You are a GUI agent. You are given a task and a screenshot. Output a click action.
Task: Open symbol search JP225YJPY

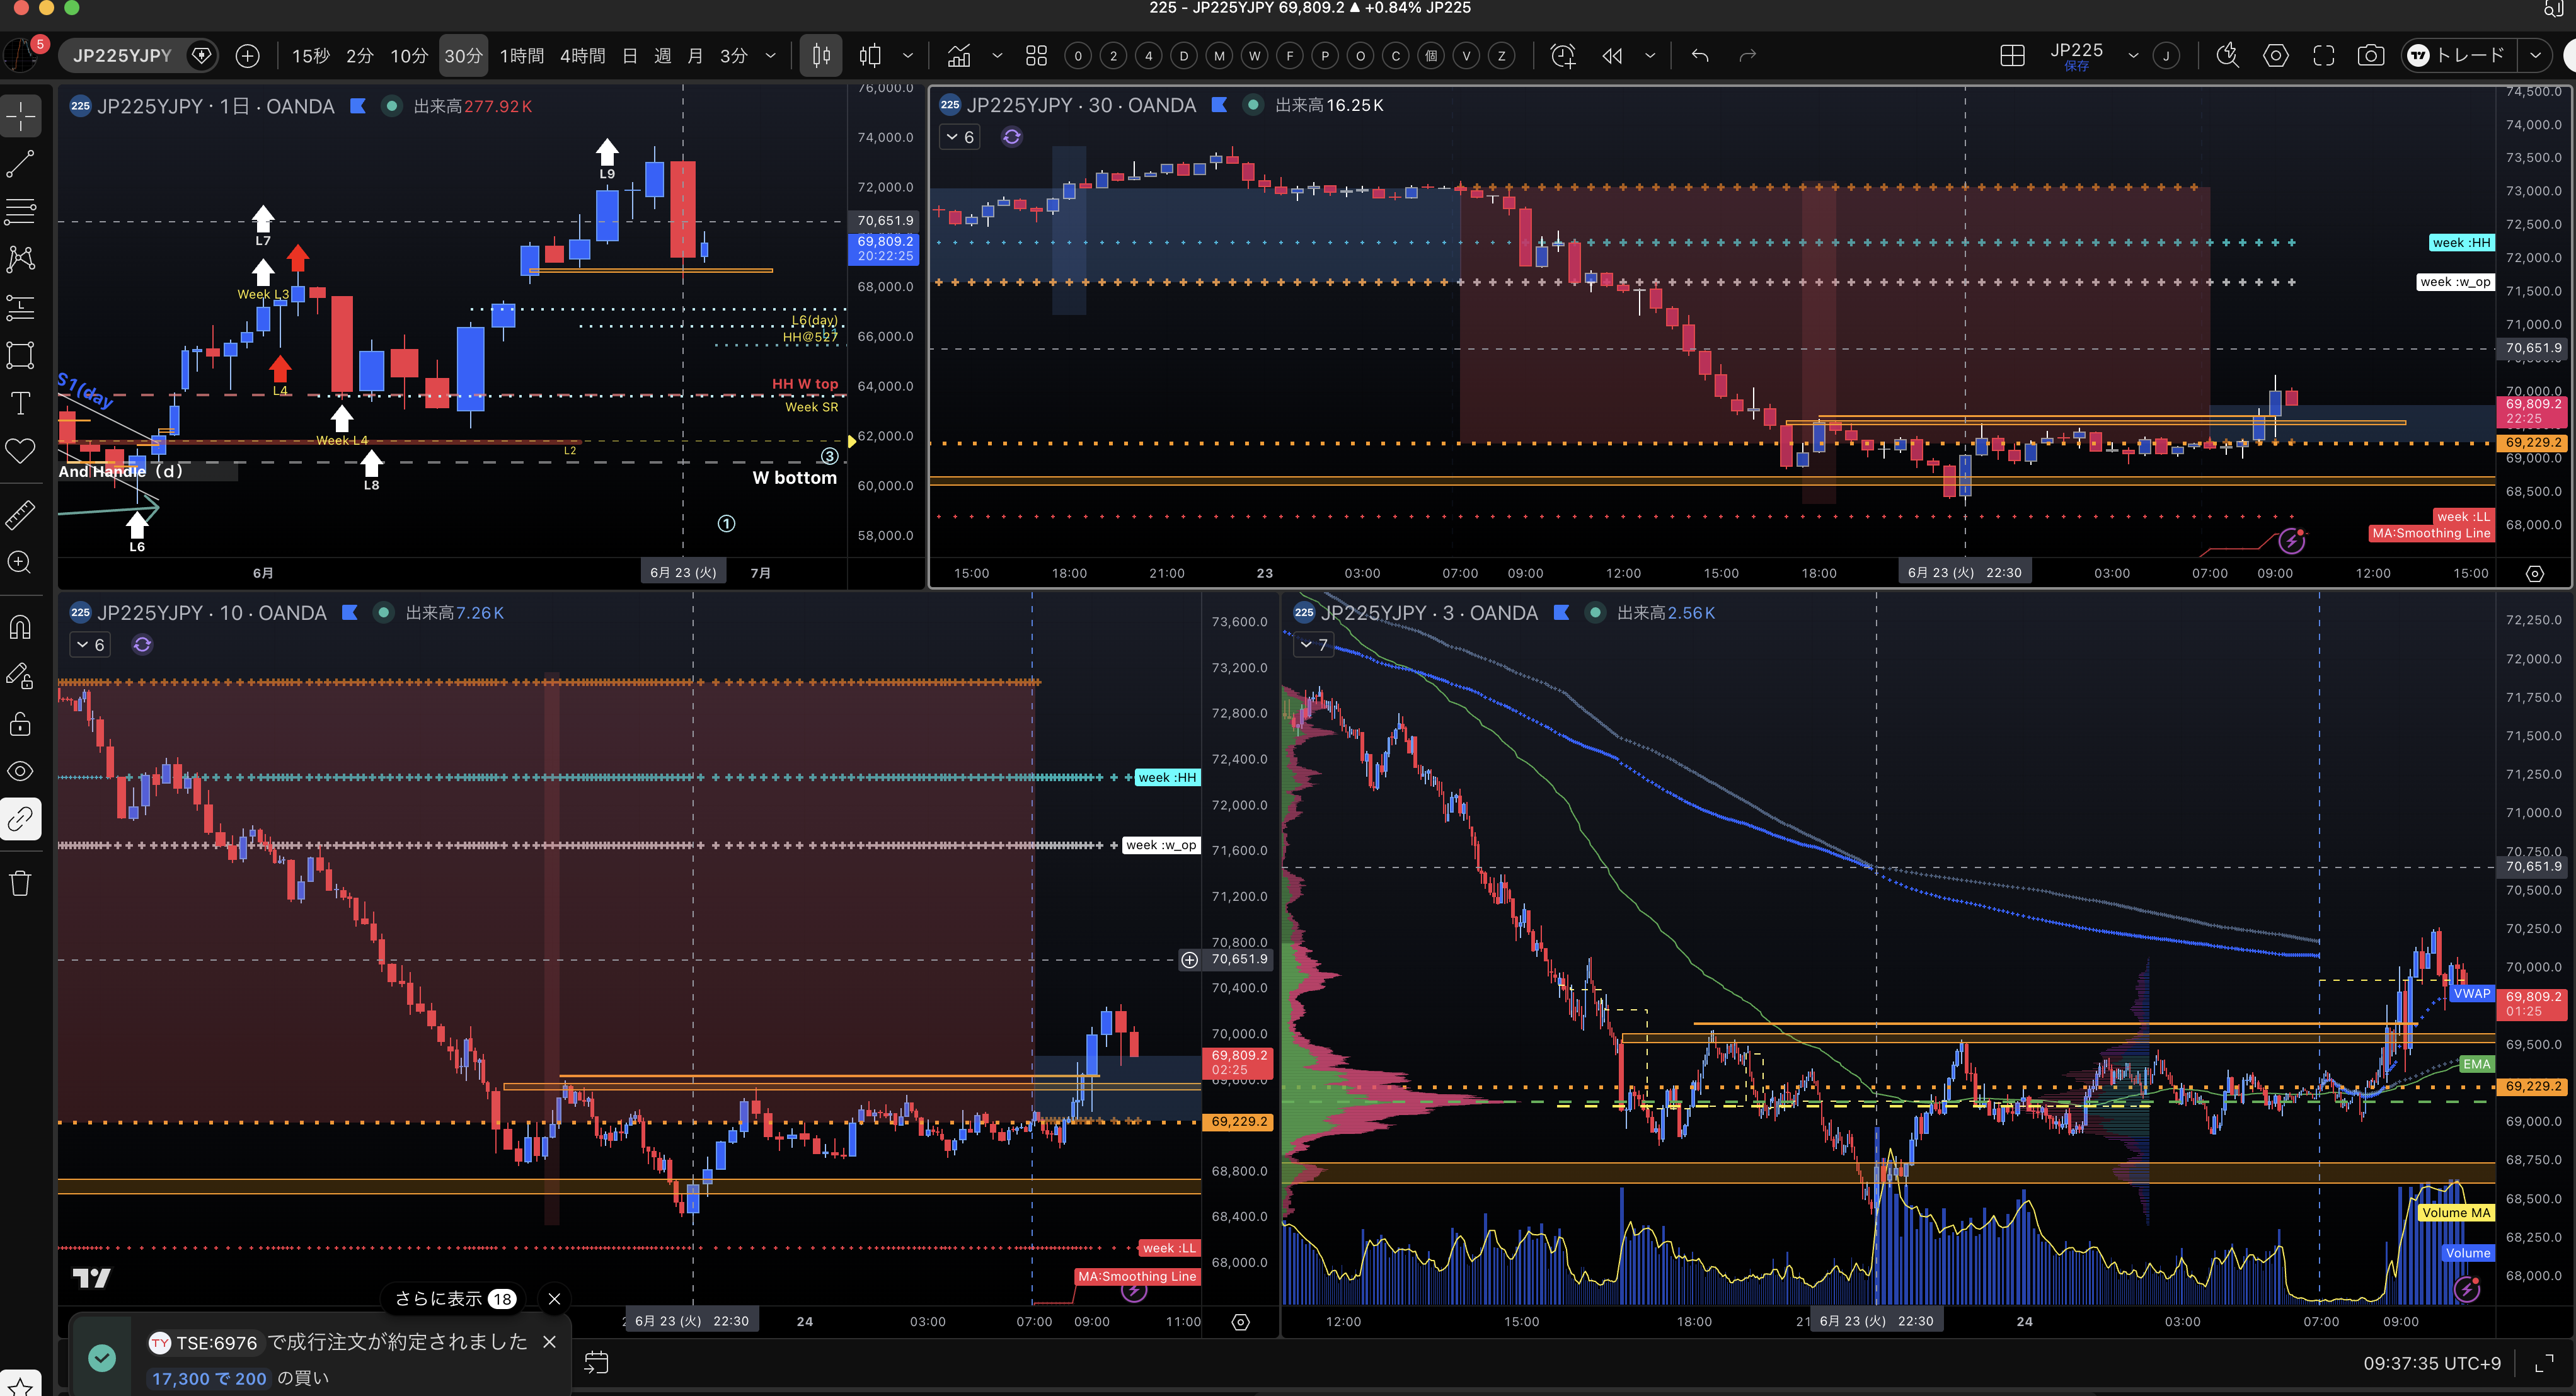122,56
